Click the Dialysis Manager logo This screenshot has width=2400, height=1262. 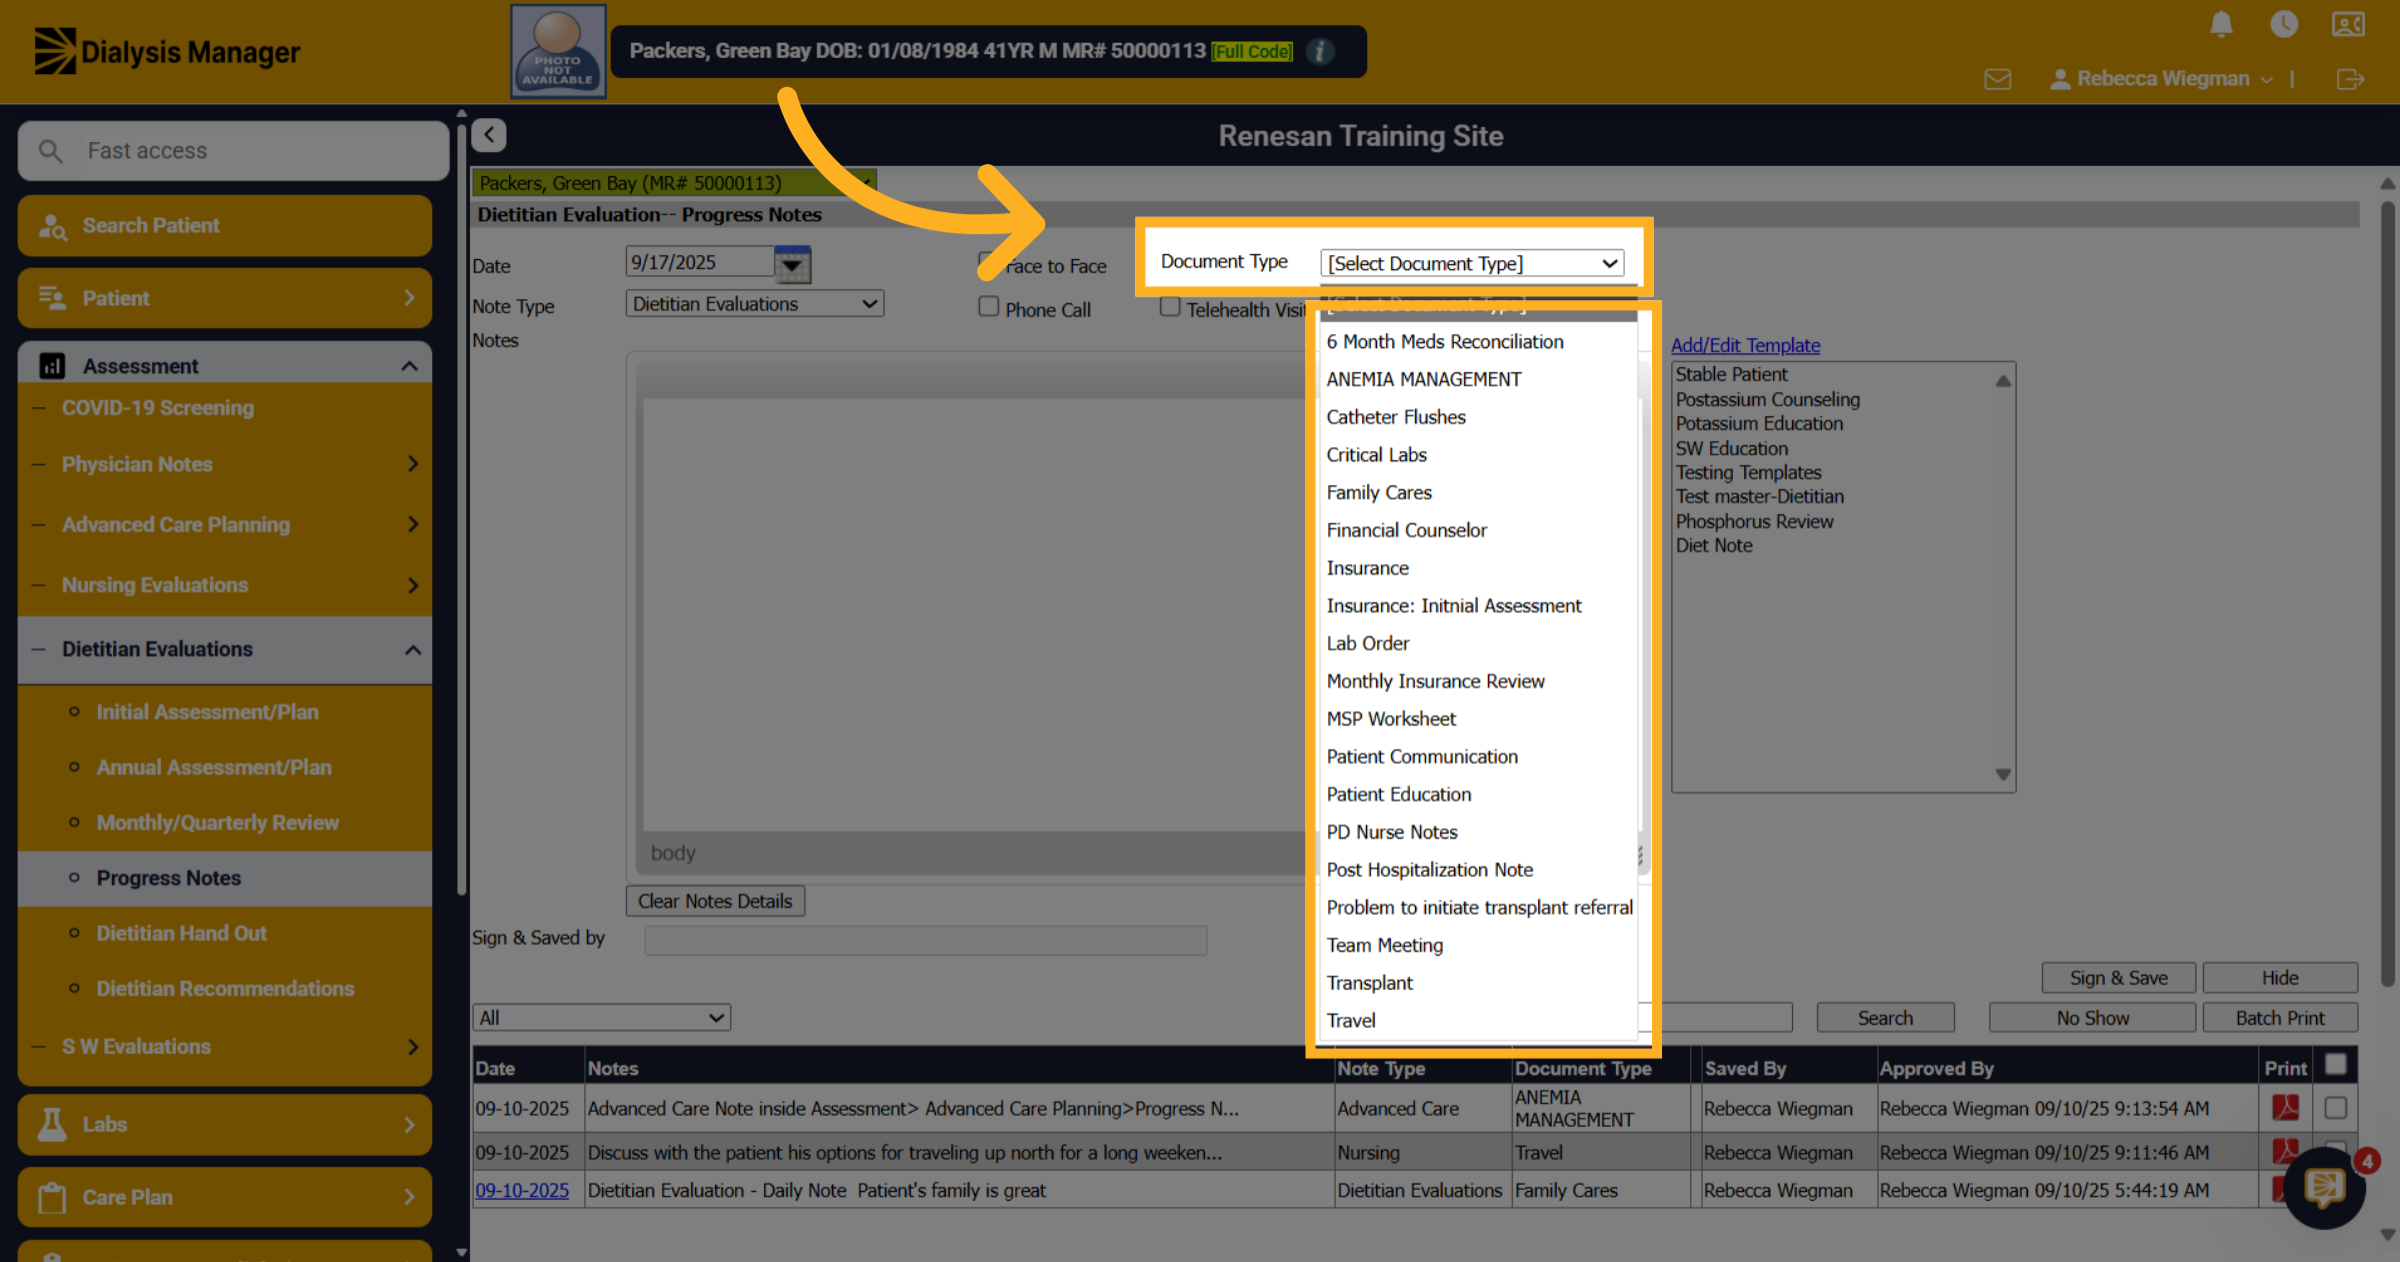(167, 51)
